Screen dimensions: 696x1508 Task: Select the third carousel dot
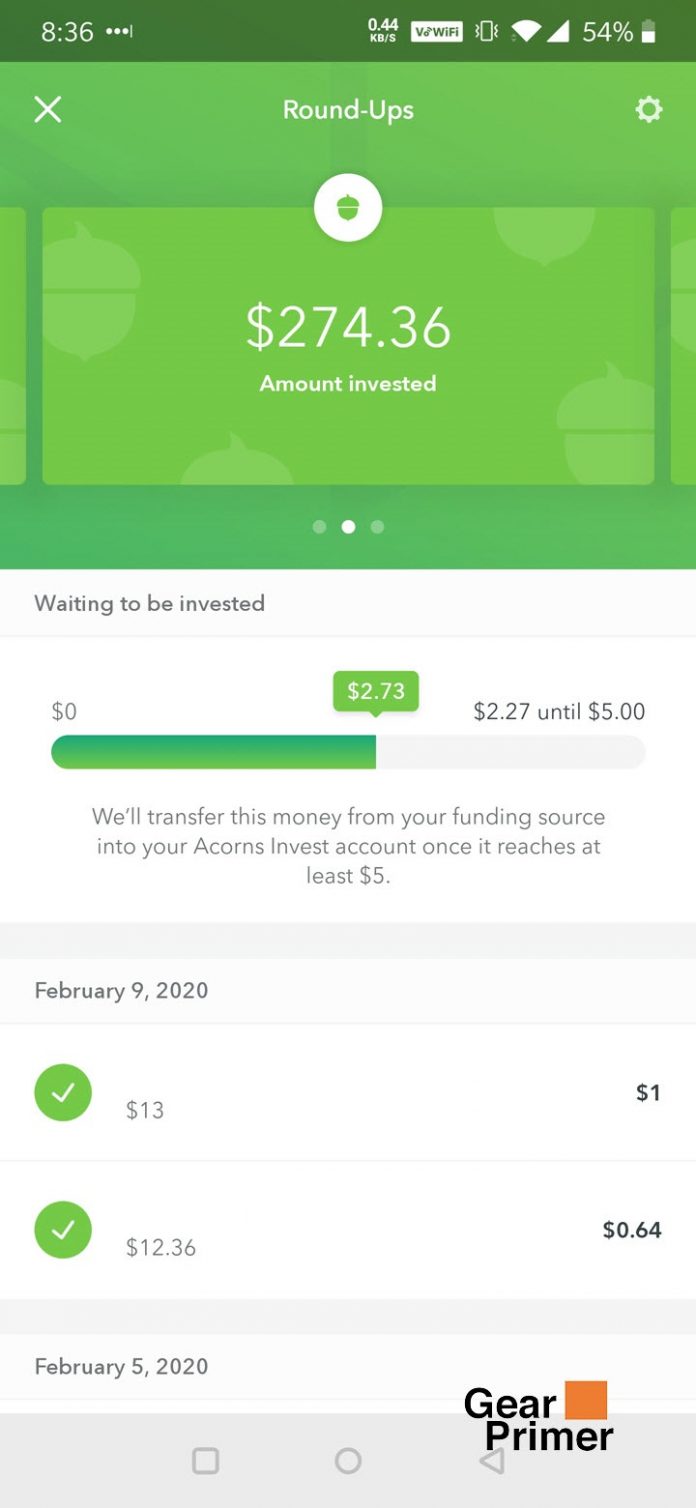(377, 527)
